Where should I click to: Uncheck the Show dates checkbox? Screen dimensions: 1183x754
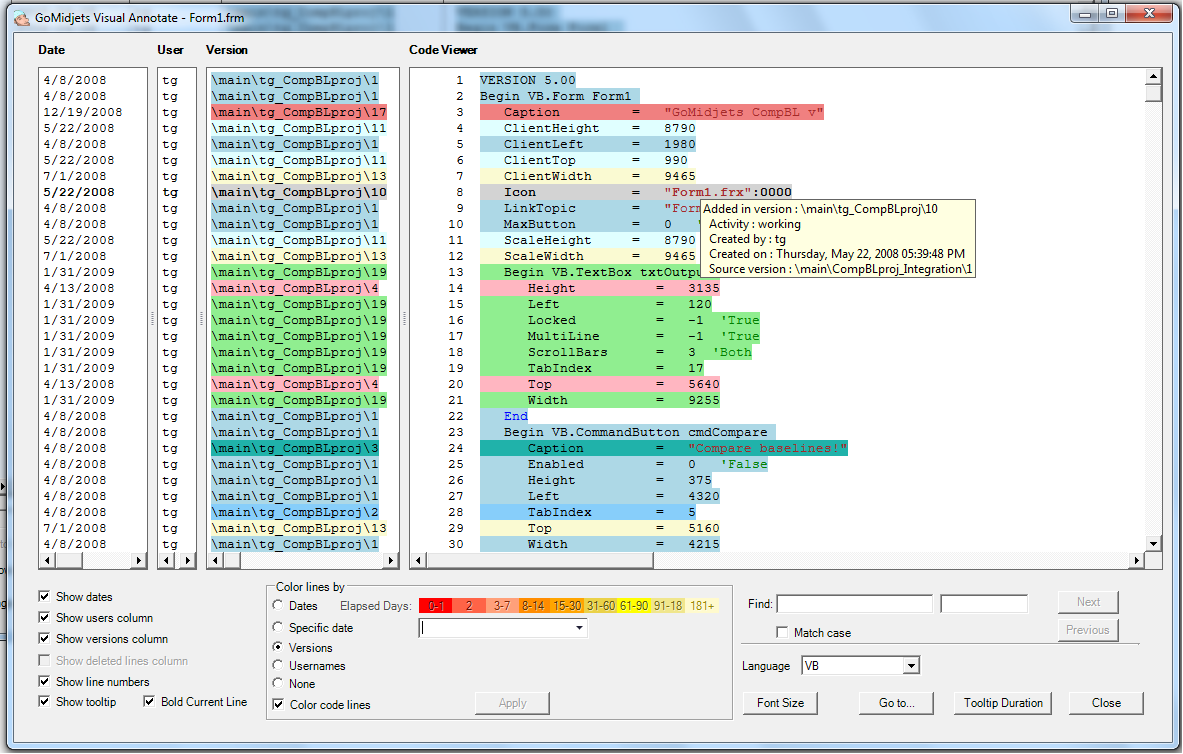tap(45, 597)
